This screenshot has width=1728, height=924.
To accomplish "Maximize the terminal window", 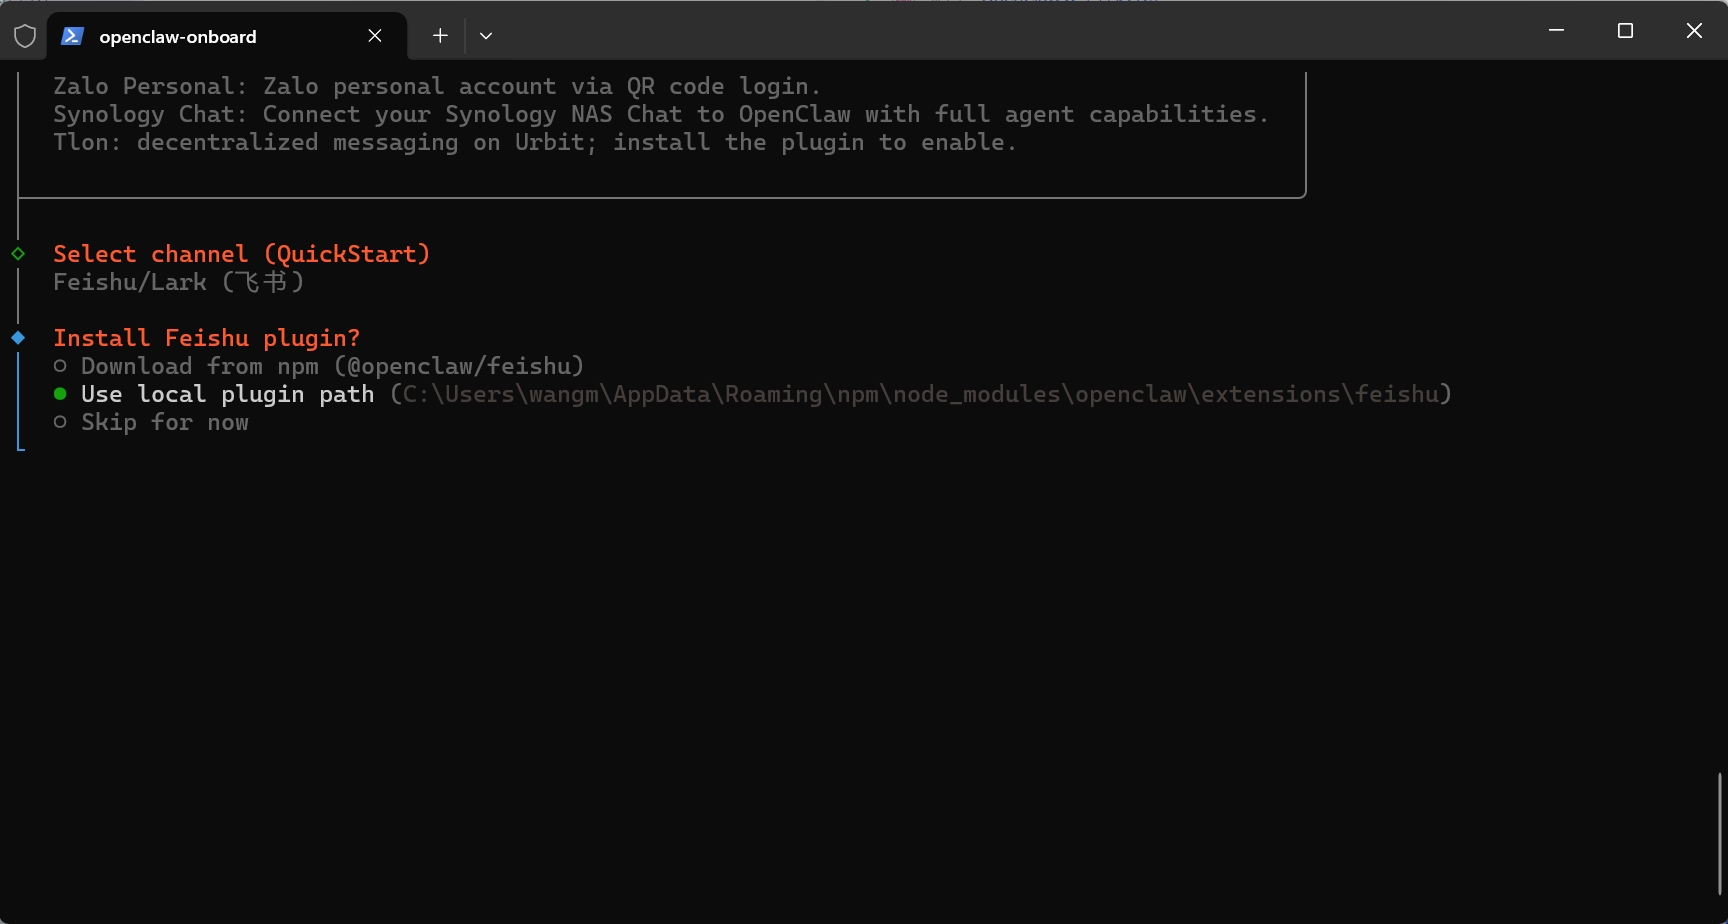I will coord(1625,31).
